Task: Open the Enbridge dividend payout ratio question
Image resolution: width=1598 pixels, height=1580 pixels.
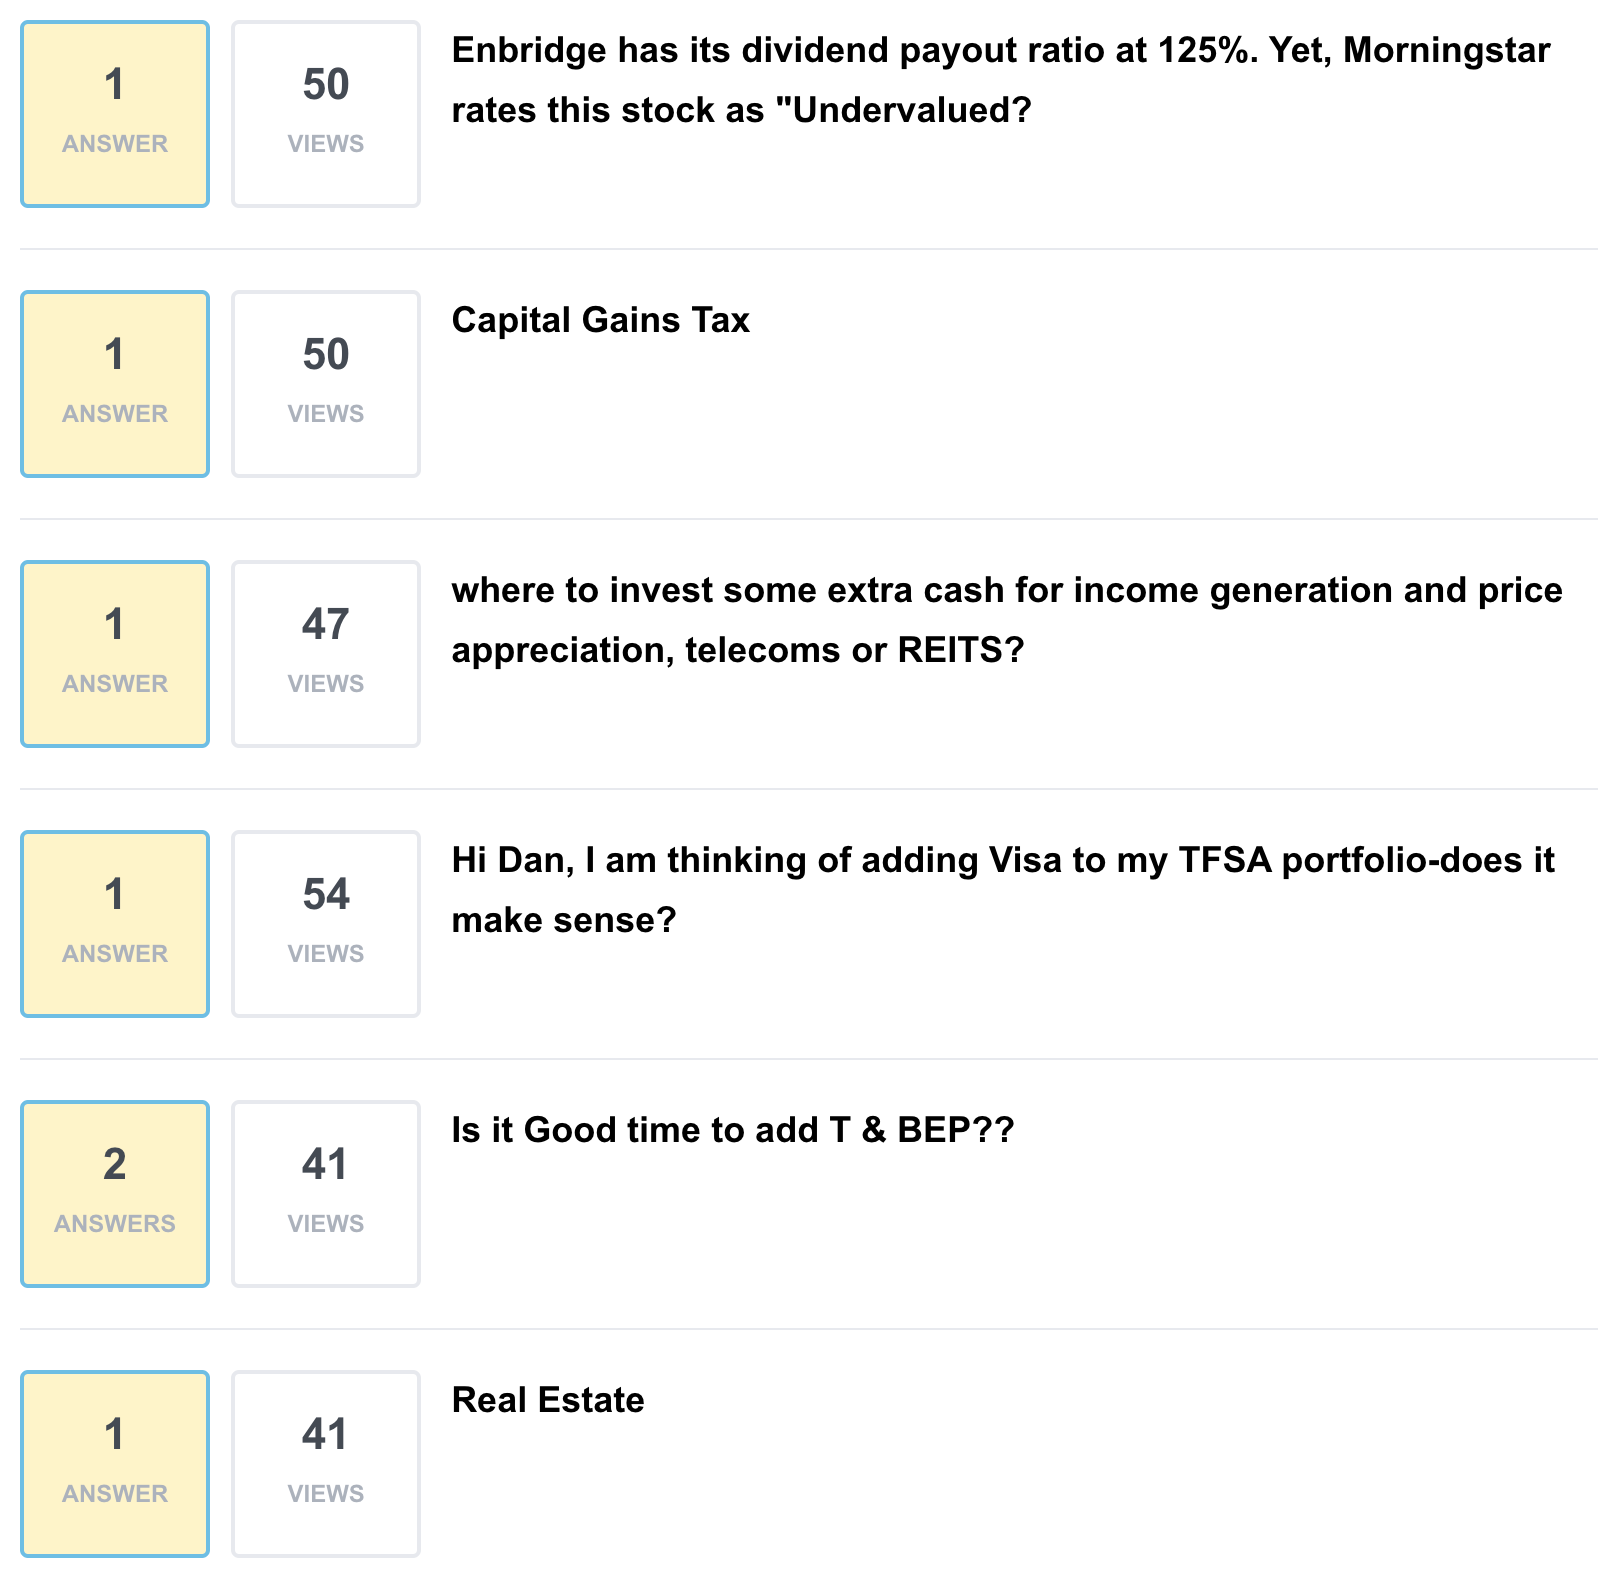Action: 1000,50
